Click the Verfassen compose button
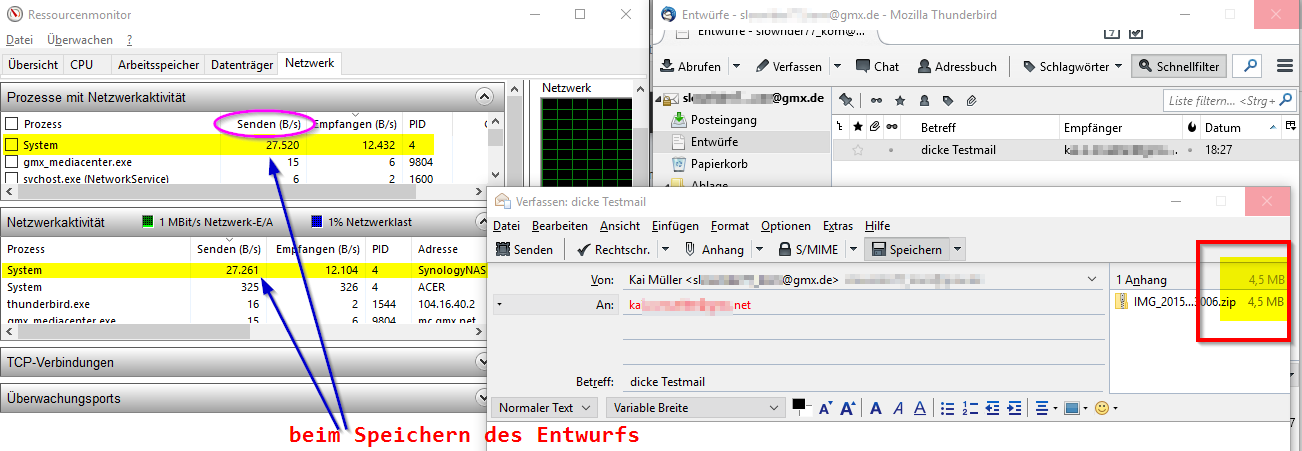This screenshot has height=451, width=1302. click(x=789, y=67)
